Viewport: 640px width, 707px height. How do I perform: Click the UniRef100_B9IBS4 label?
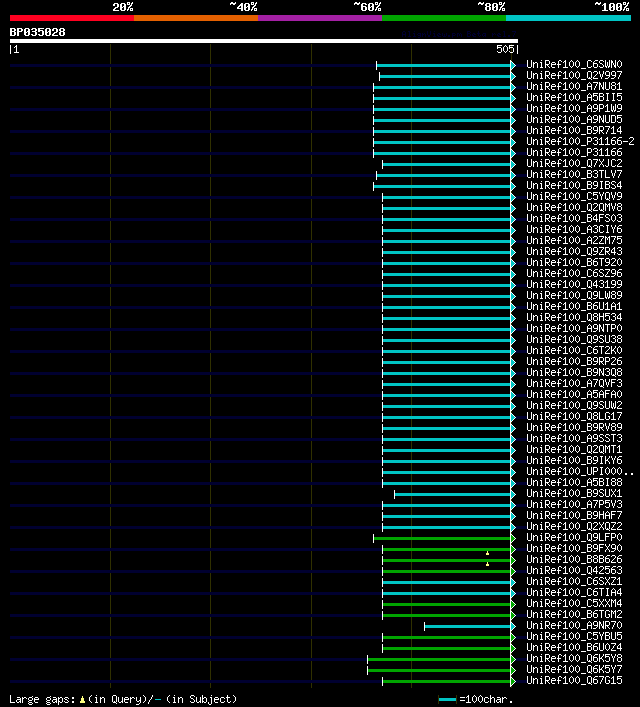point(574,185)
